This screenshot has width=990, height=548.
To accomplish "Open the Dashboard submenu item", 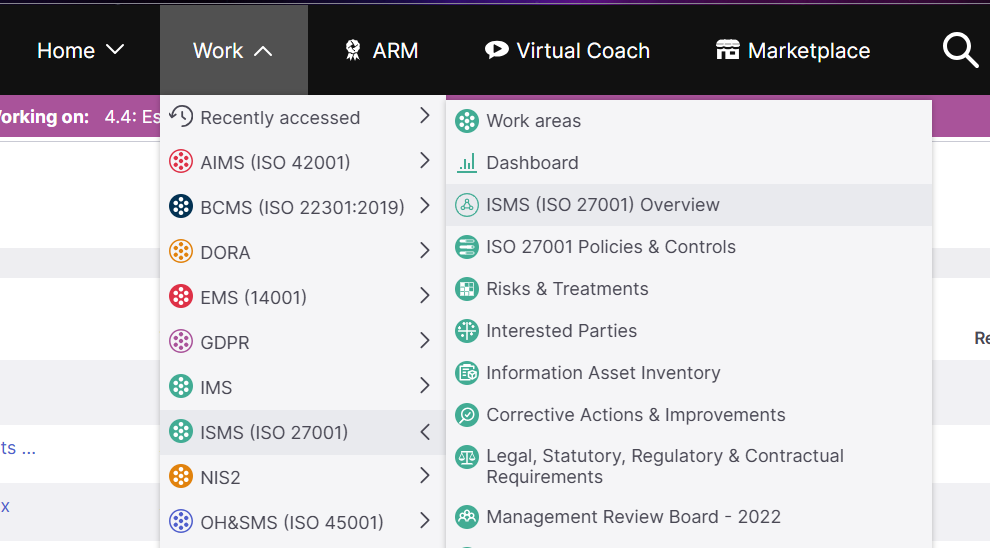I will tap(689, 163).
